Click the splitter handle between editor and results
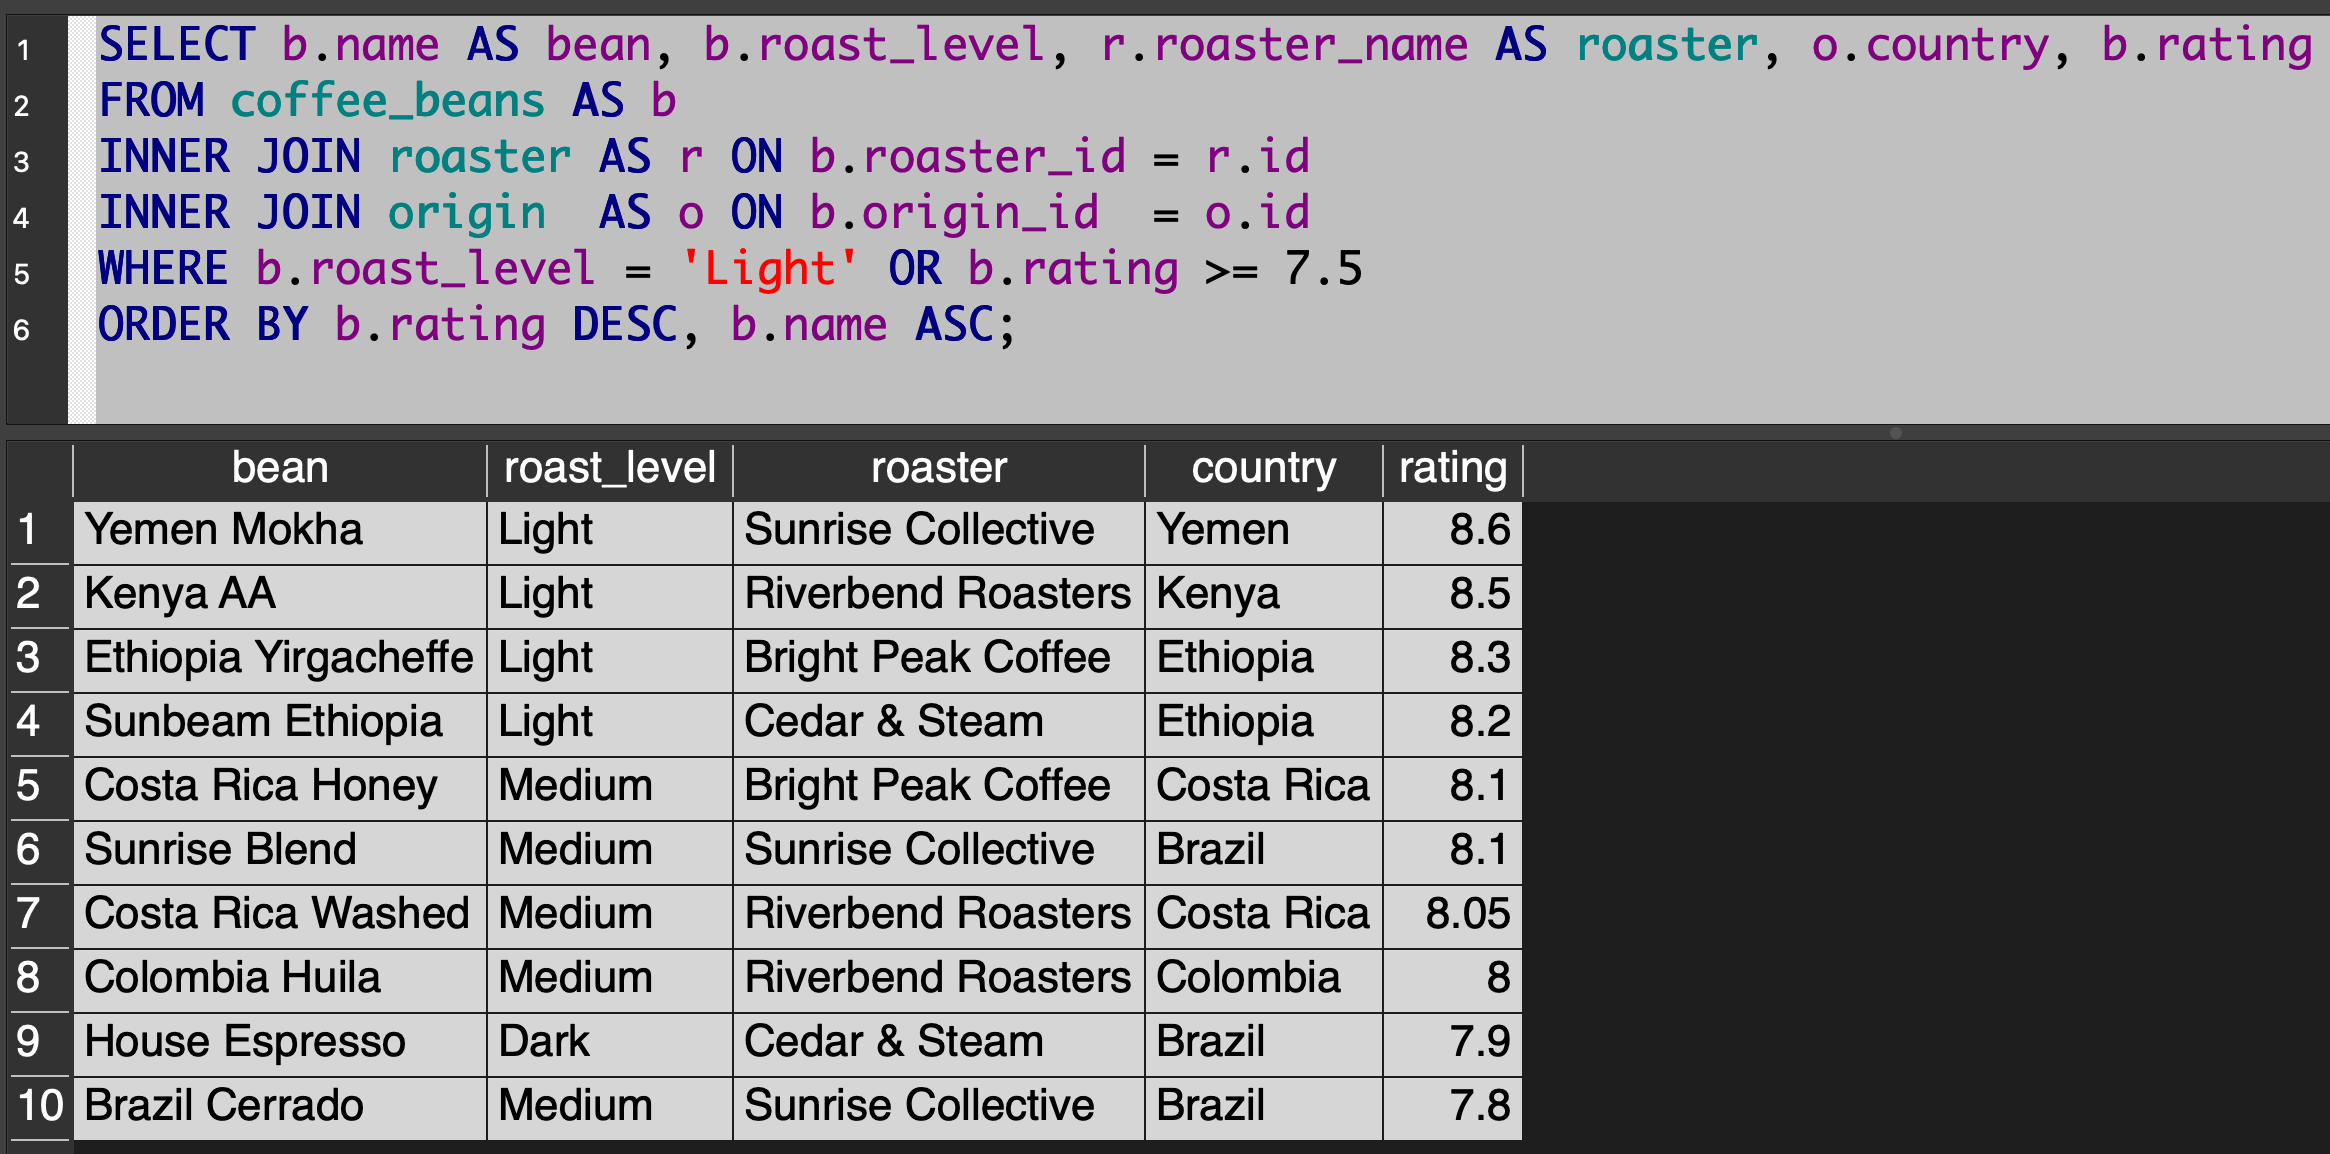The image size is (2330, 1154). [x=1895, y=433]
